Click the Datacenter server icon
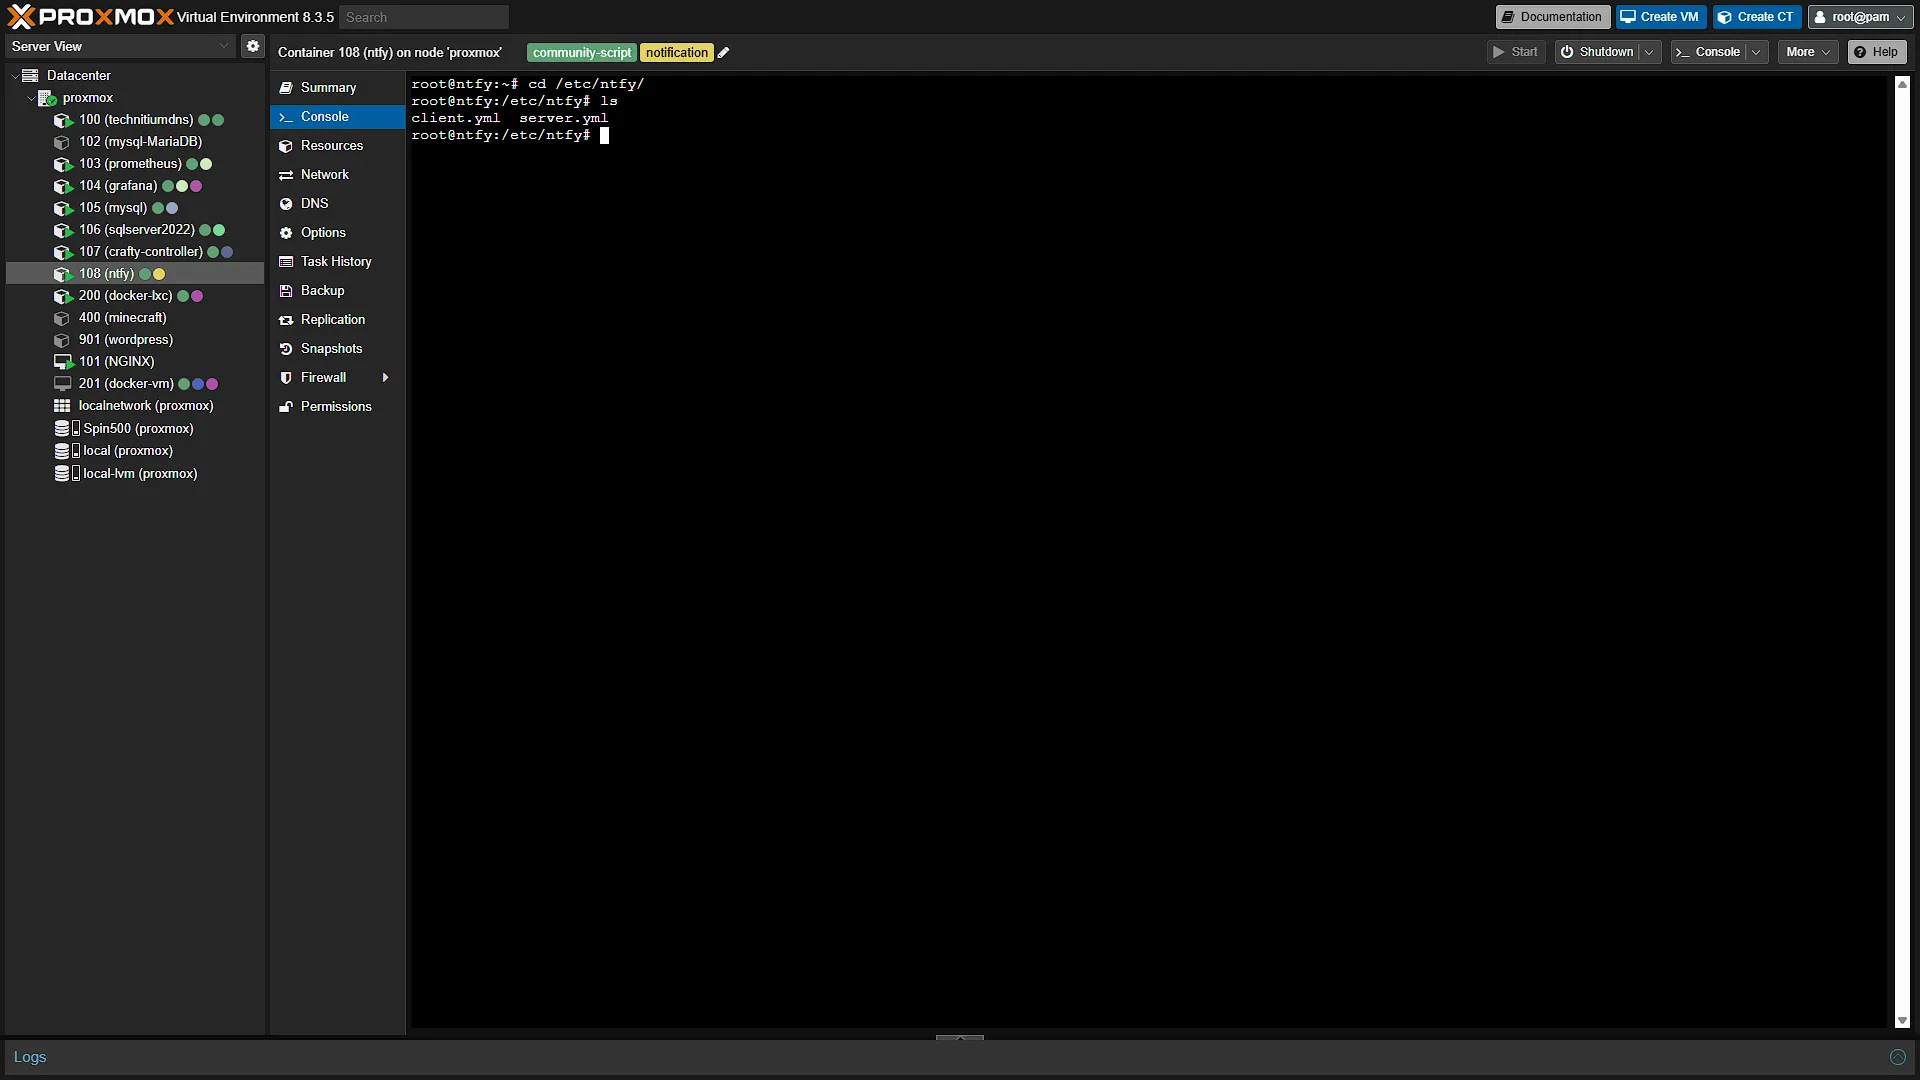 pos(30,76)
